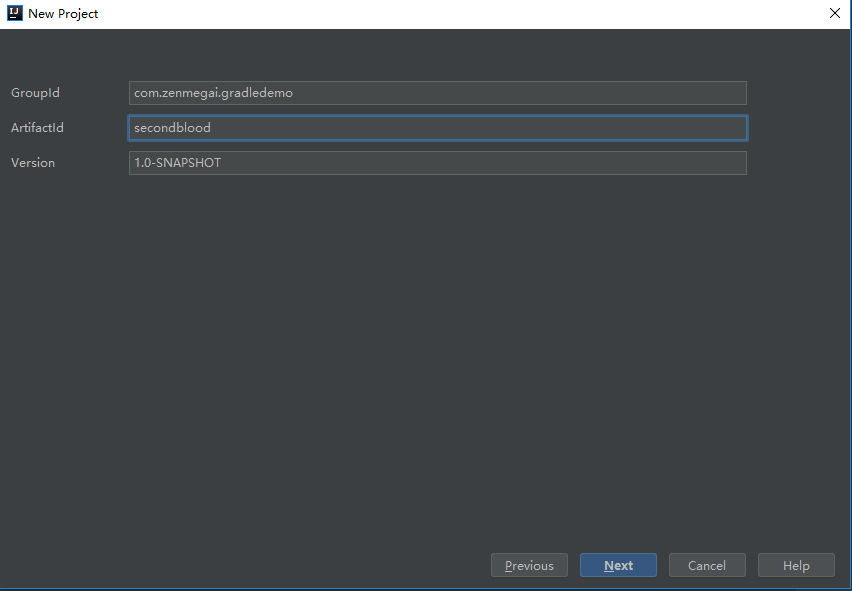Click the GroupId label
The width and height of the screenshot is (852, 591).
click(x=35, y=93)
